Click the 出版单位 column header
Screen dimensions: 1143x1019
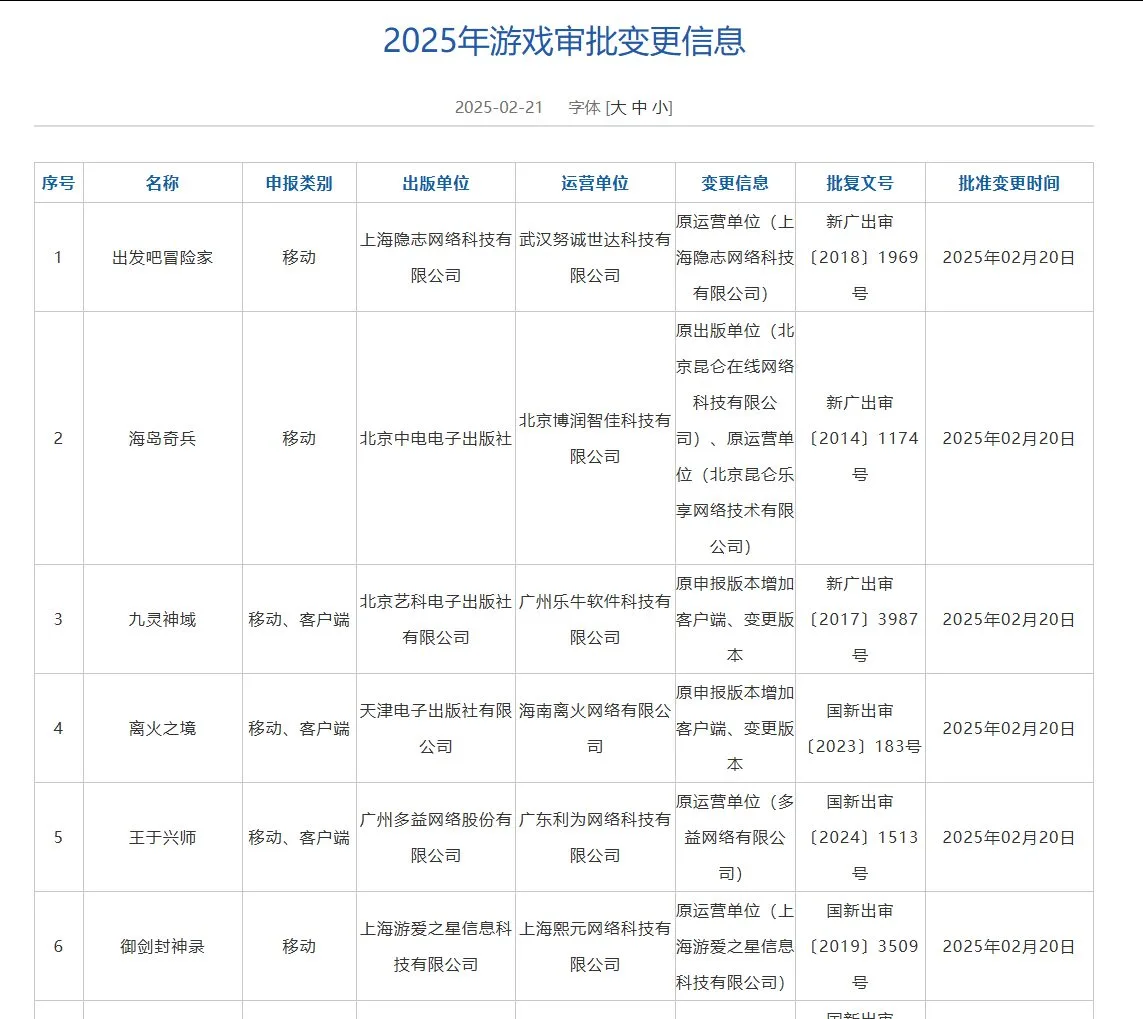click(x=435, y=183)
